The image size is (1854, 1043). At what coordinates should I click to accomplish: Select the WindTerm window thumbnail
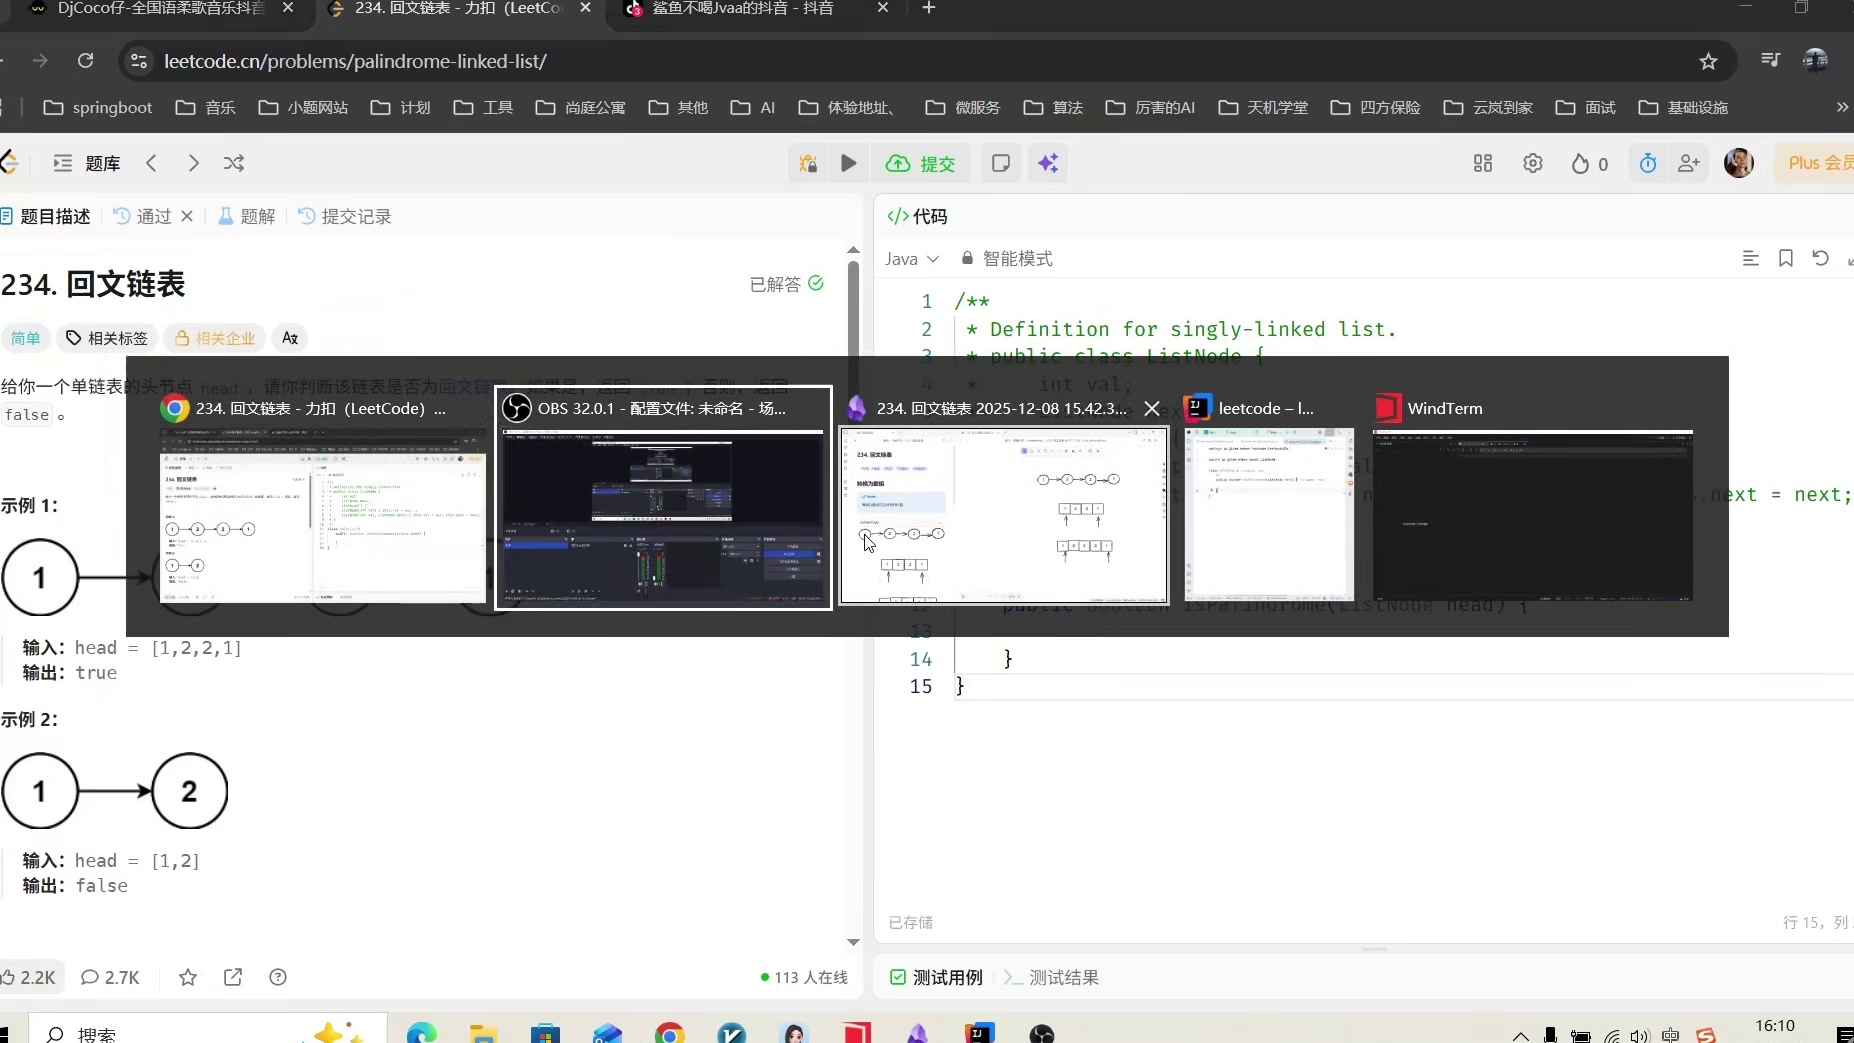(1532, 514)
